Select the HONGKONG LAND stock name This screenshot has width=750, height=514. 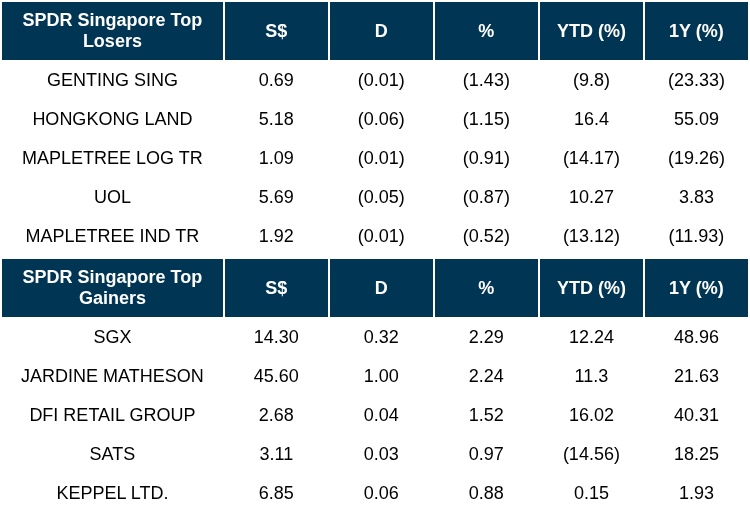coord(112,119)
